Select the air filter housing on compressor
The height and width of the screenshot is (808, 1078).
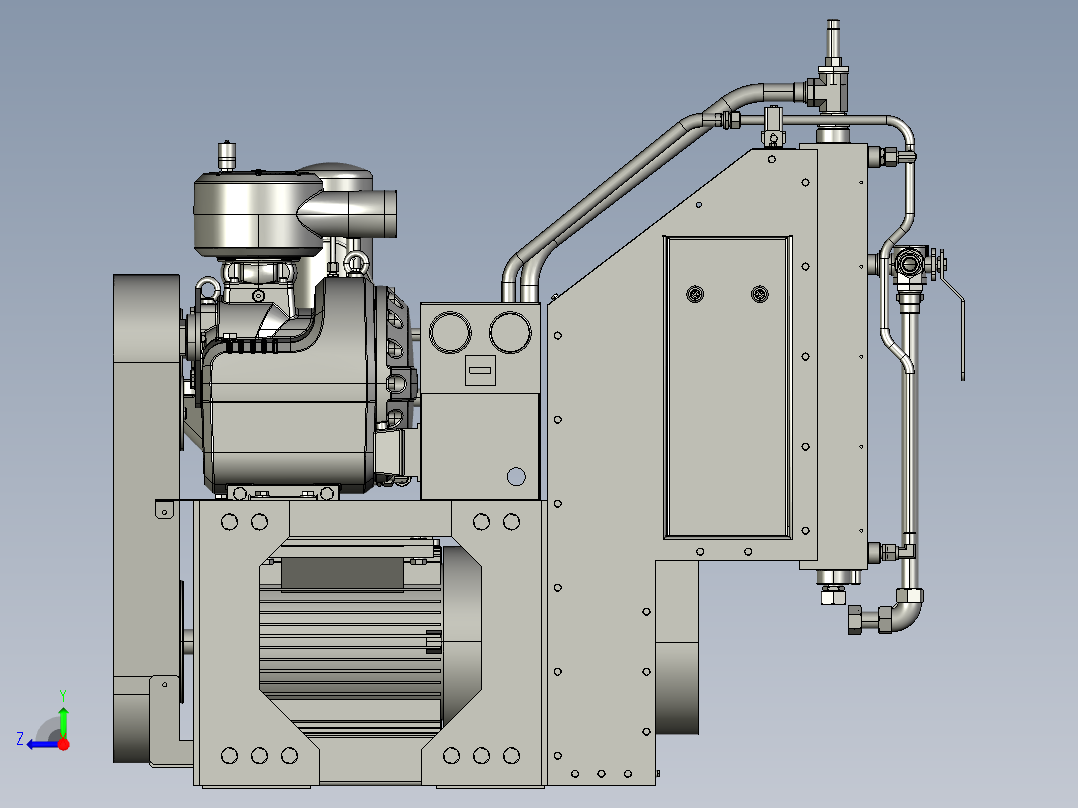point(258,213)
